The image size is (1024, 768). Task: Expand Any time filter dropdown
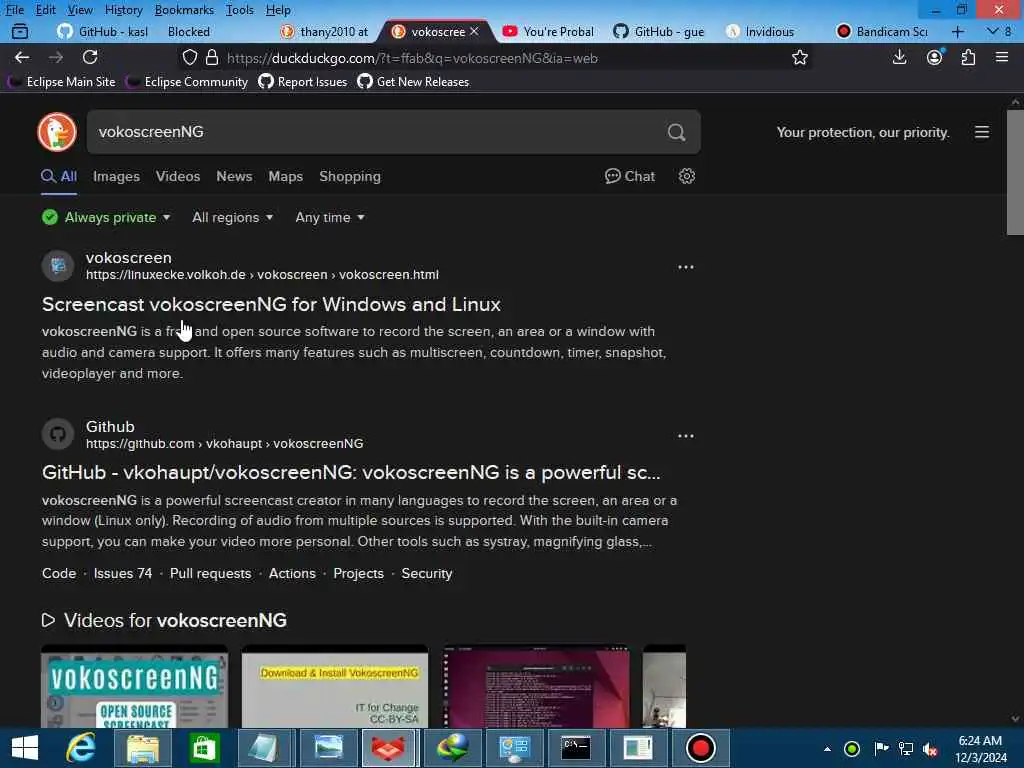tap(330, 217)
